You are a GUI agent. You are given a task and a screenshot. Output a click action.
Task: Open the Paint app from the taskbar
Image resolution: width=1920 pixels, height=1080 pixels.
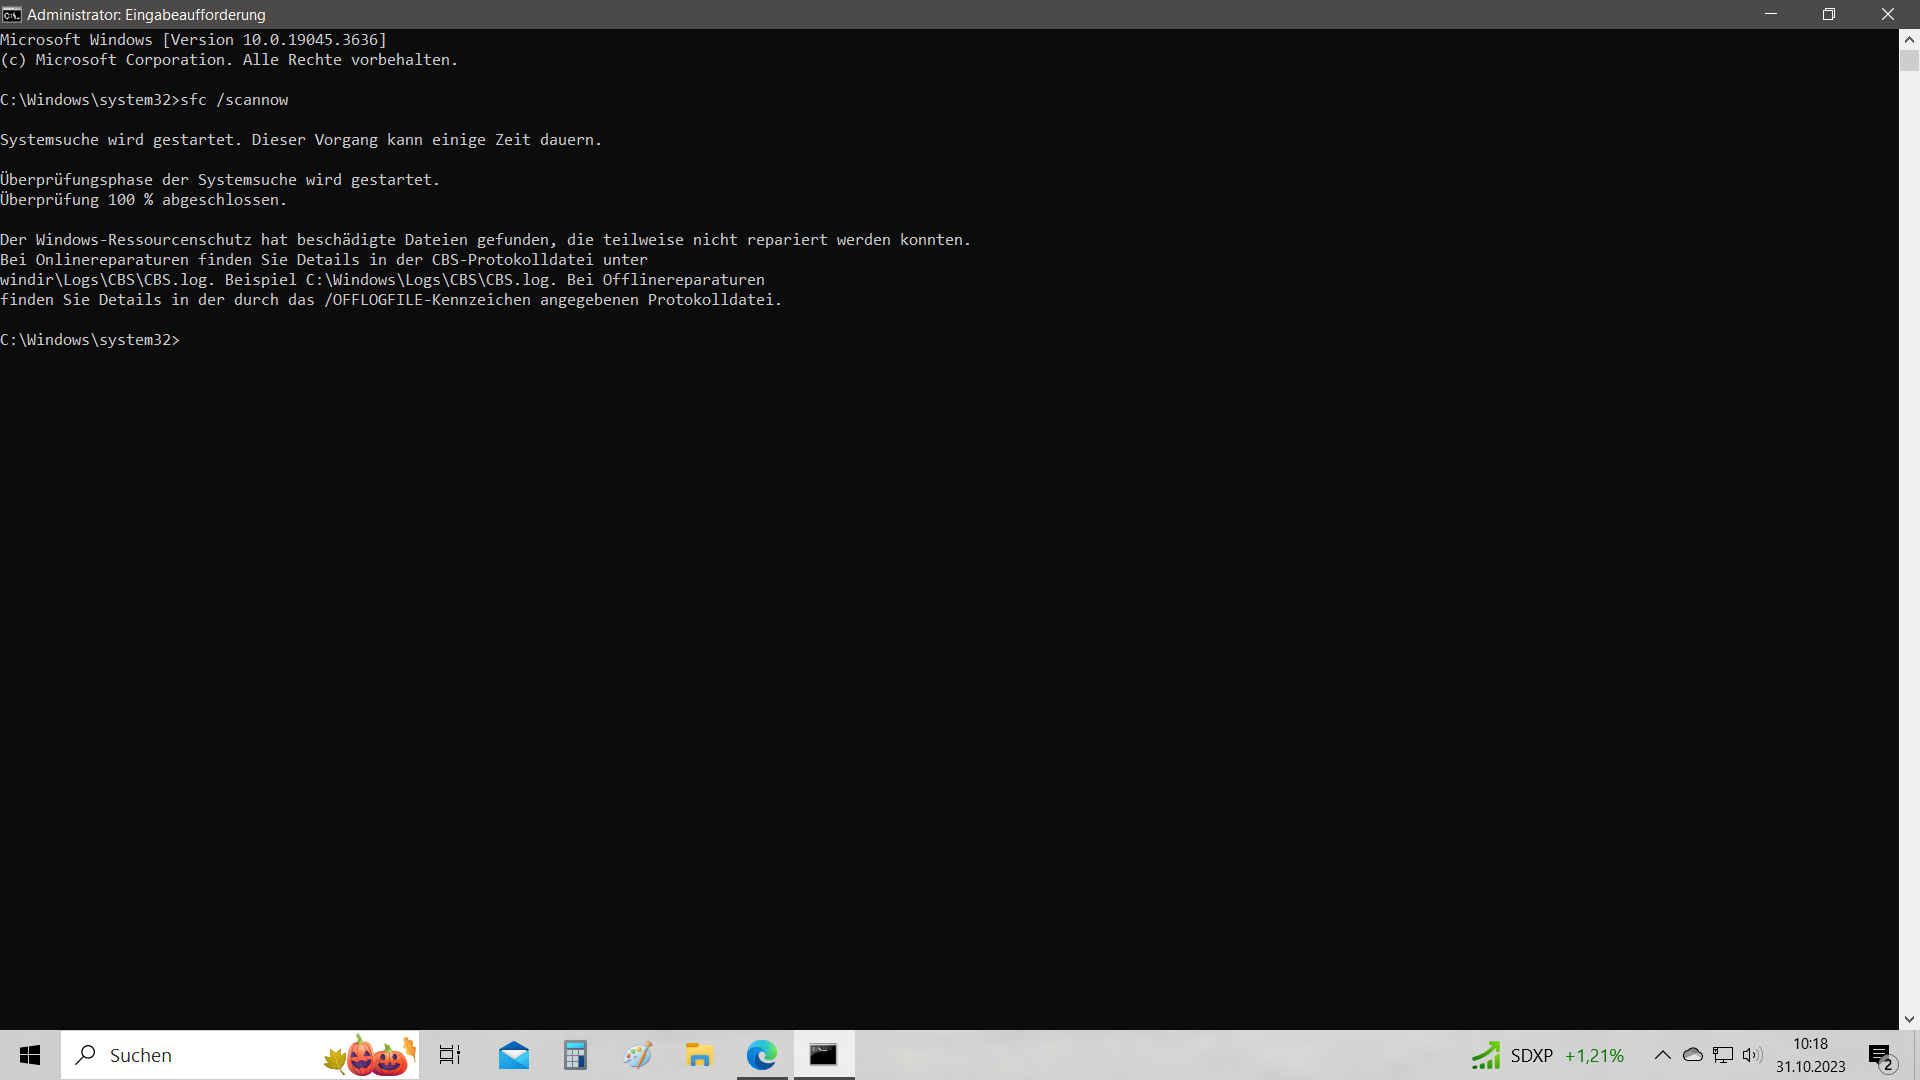pos(637,1055)
